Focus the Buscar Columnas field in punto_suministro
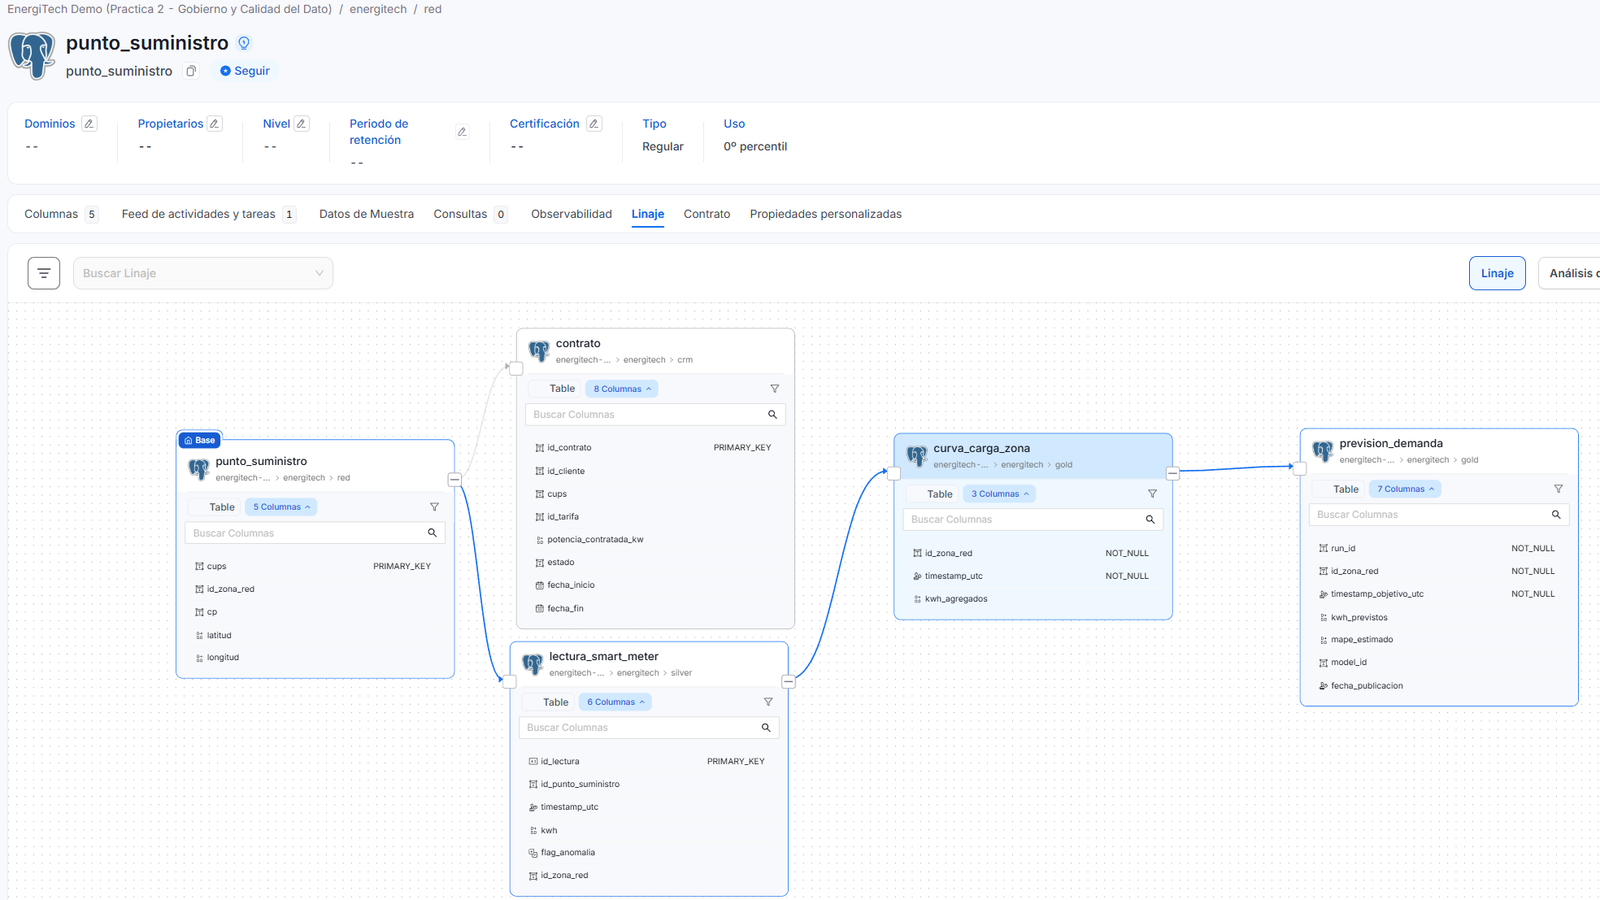Screen dimensions: 1600x900 315,533
